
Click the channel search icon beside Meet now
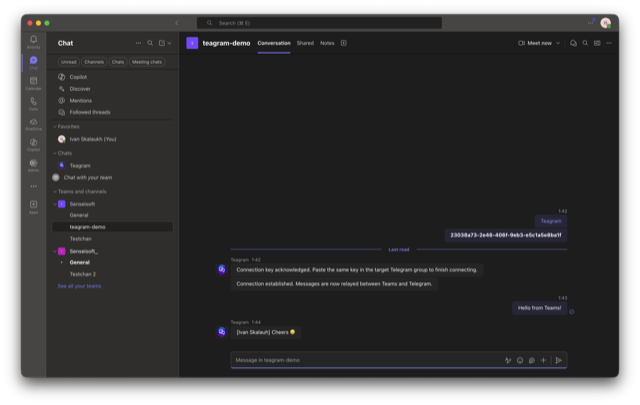585,43
